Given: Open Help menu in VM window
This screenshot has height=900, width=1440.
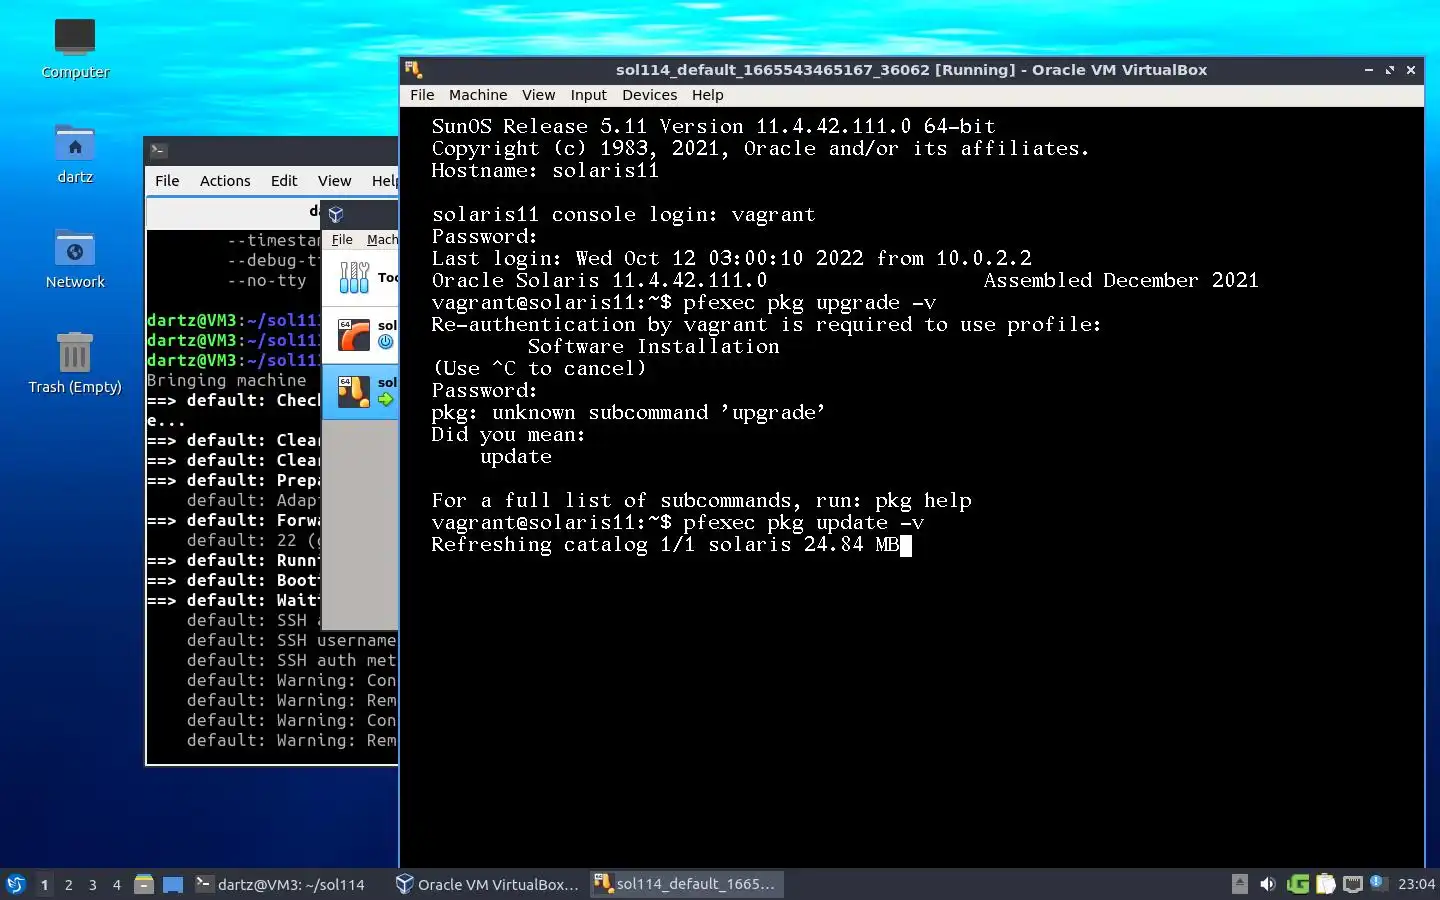Looking at the screenshot, I should pos(707,95).
